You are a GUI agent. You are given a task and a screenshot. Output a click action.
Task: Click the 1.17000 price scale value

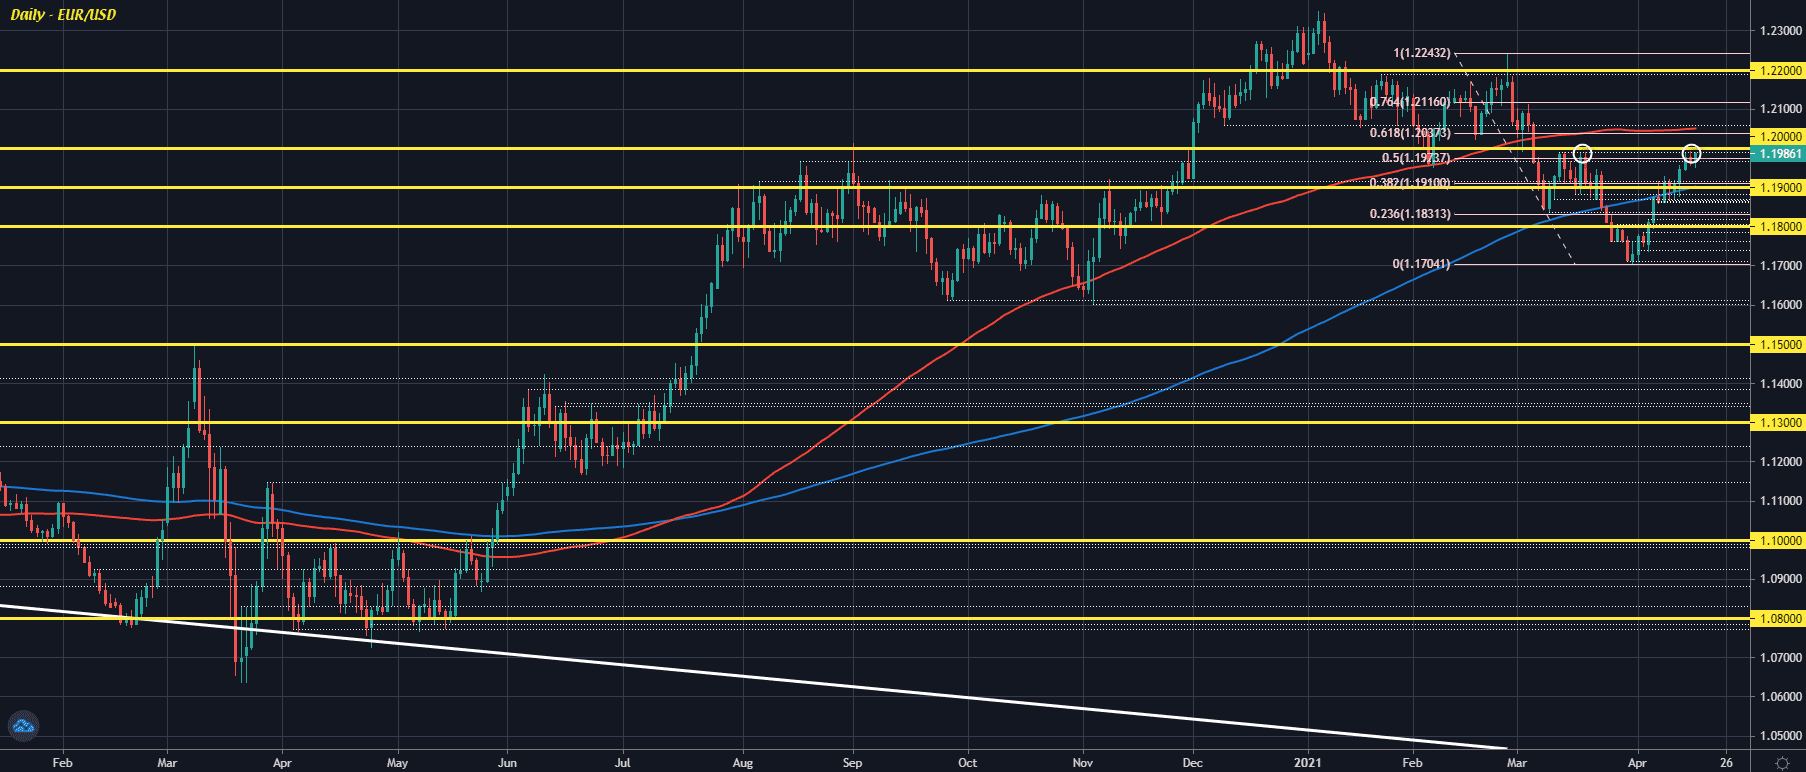coord(1781,266)
